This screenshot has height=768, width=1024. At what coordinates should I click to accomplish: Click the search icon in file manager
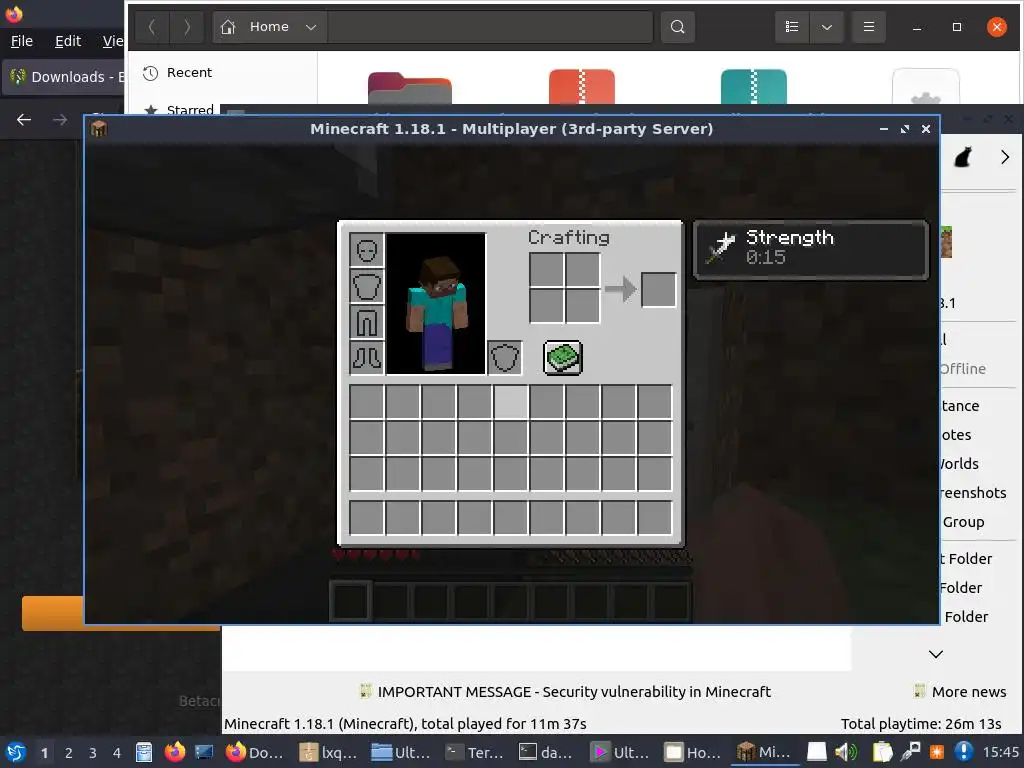[x=677, y=27]
